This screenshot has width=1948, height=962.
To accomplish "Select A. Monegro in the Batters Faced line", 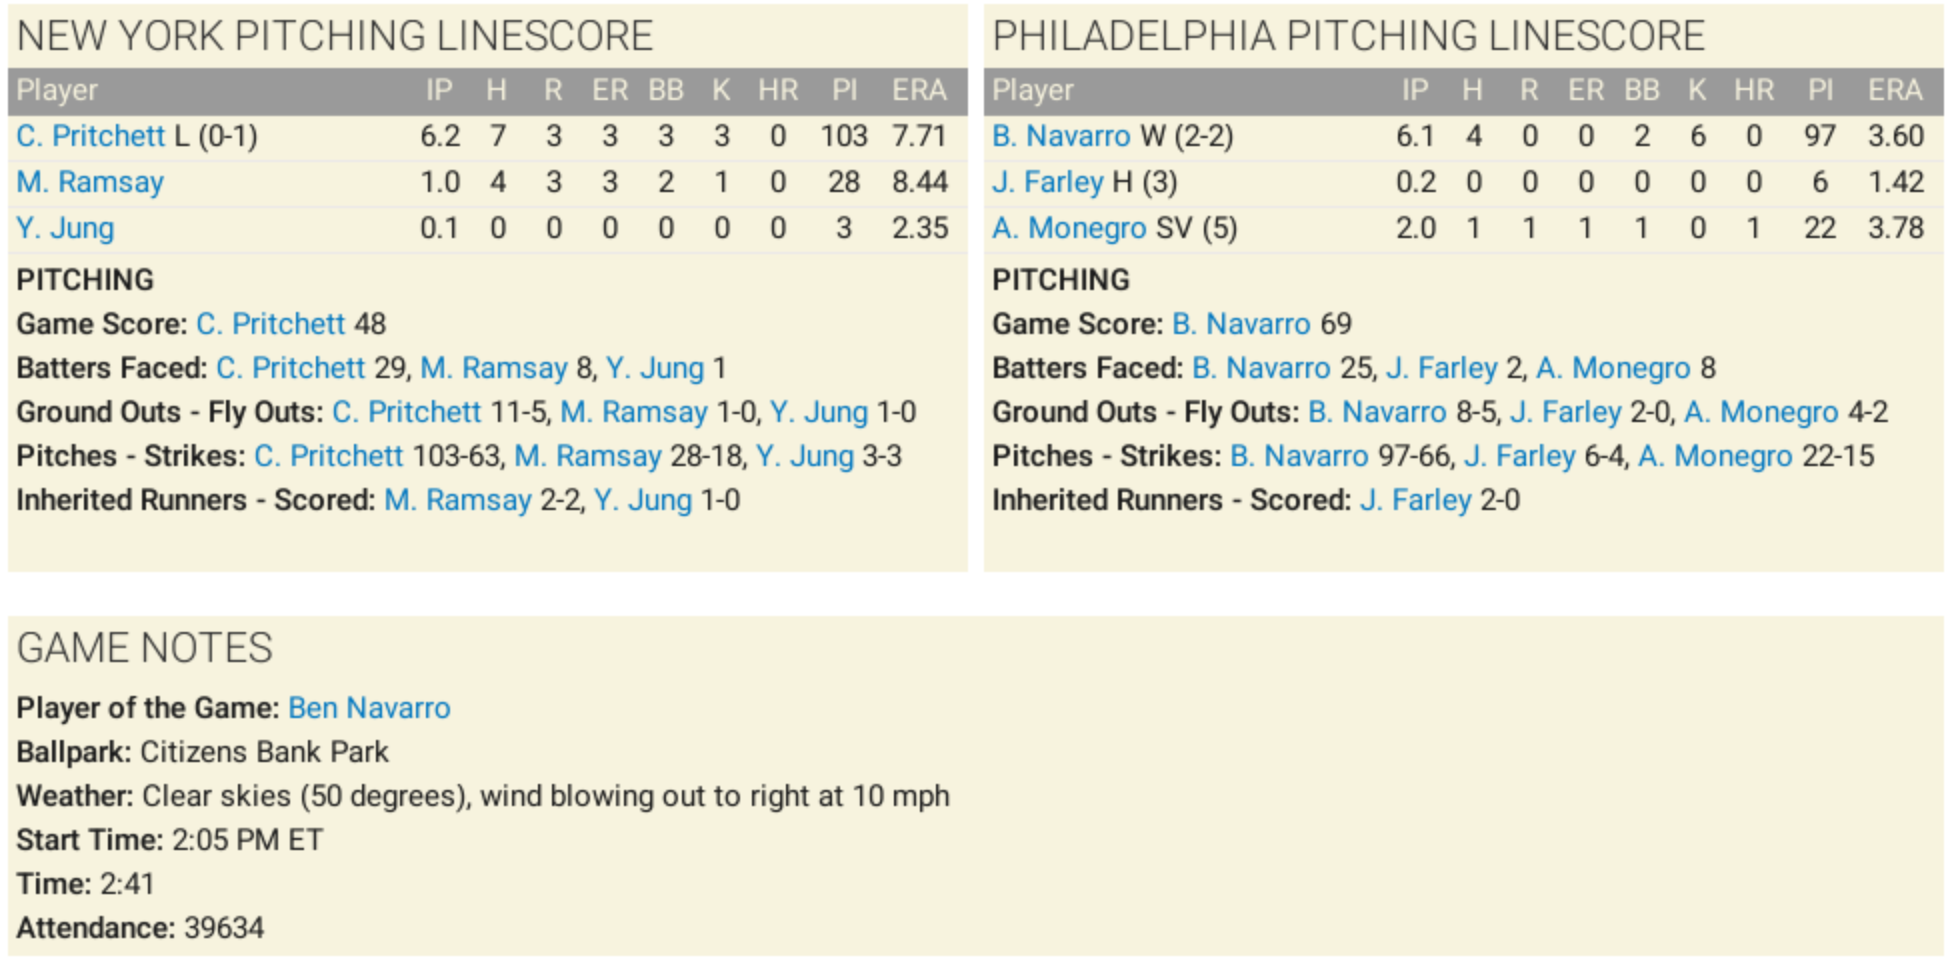I will point(1613,368).
